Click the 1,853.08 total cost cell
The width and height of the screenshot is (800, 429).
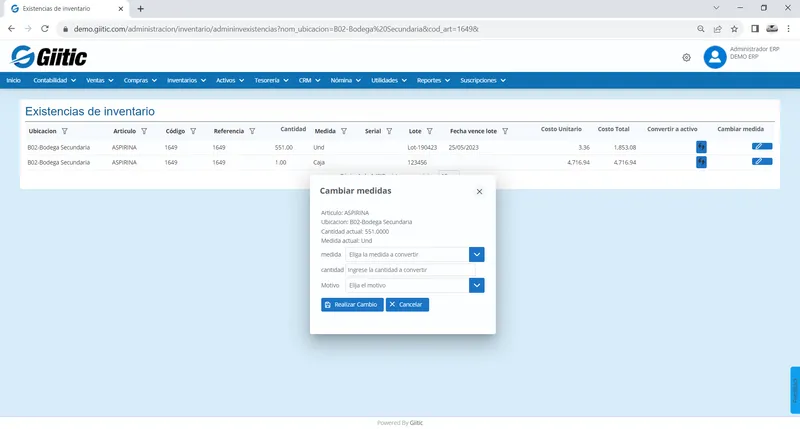point(624,147)
